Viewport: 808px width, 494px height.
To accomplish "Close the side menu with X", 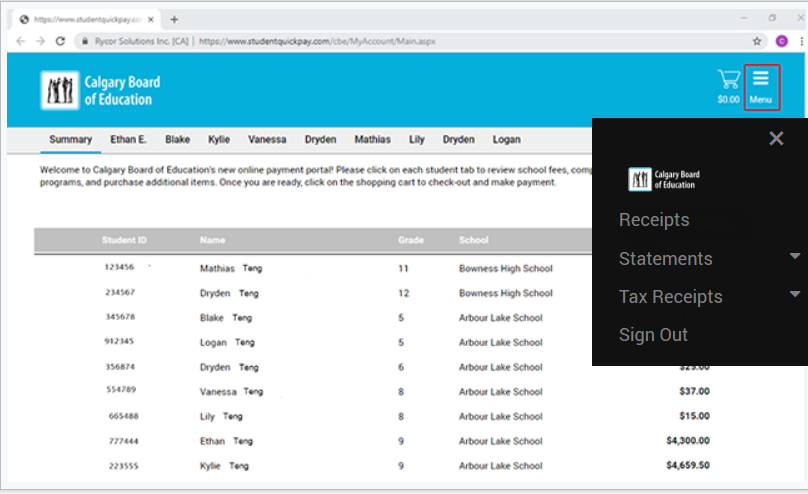I will [776, 139].
